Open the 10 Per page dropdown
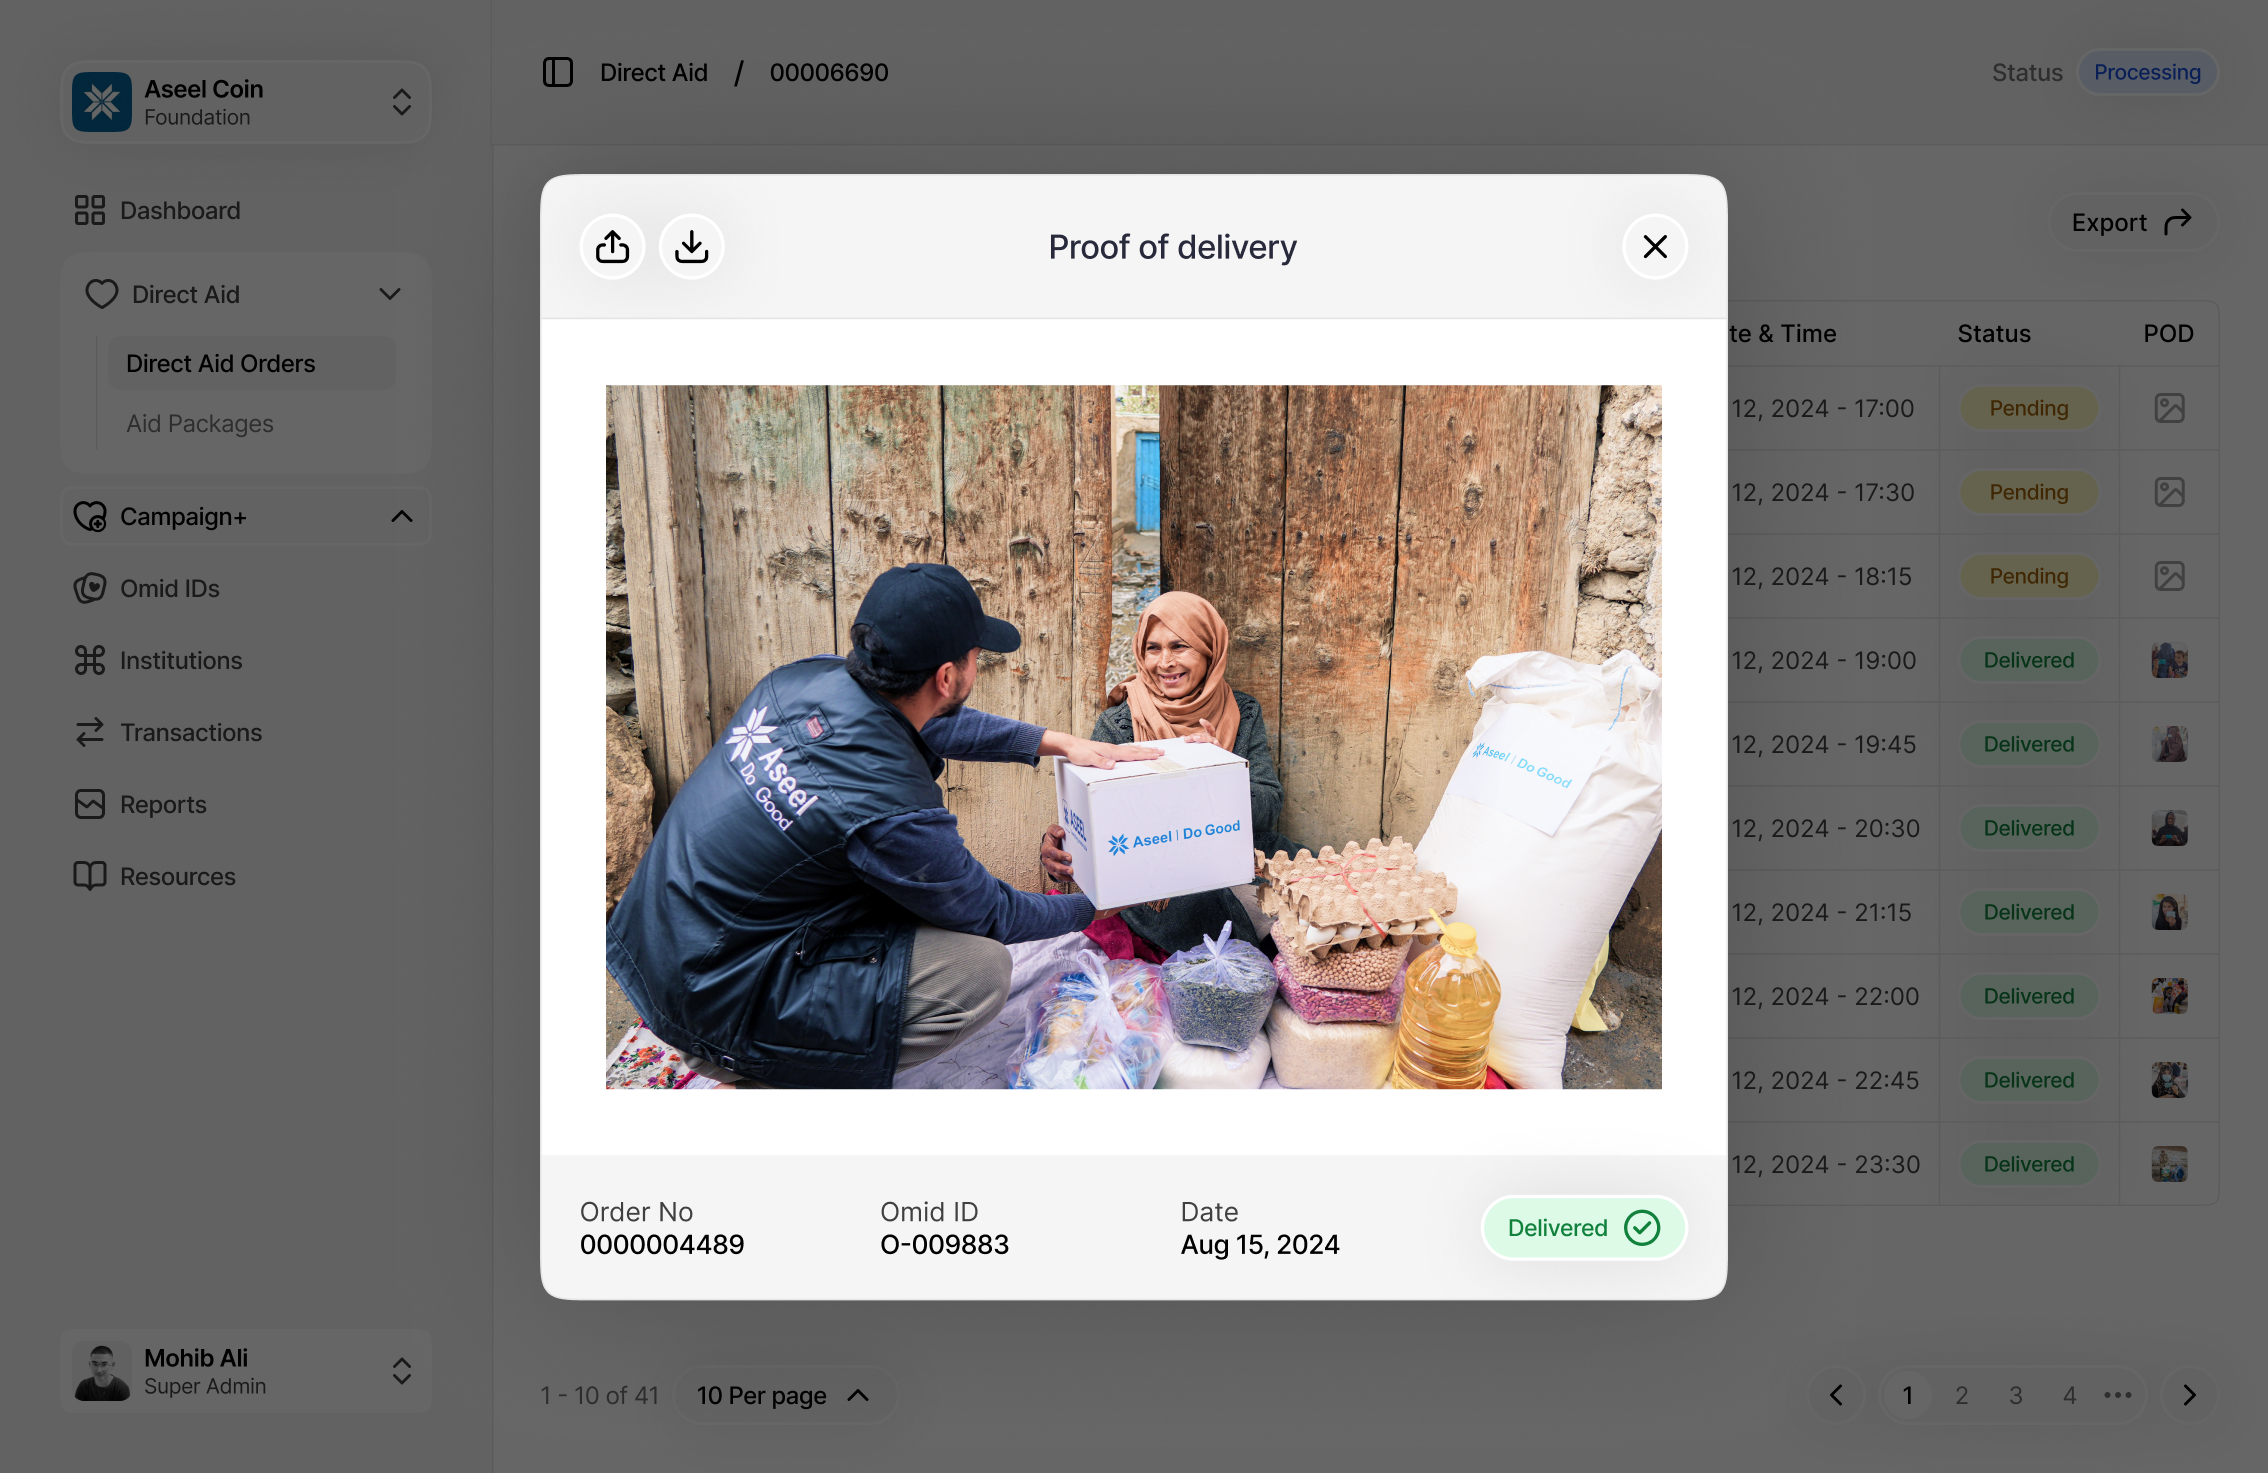Viewport: 2268px width, 1473px height. [x=784, y=1395]
